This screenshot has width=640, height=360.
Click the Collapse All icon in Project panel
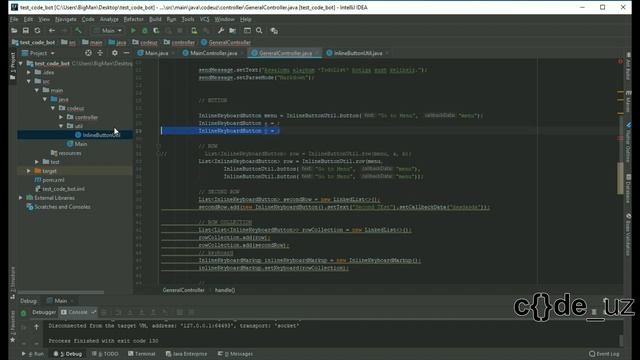[100, 53]
